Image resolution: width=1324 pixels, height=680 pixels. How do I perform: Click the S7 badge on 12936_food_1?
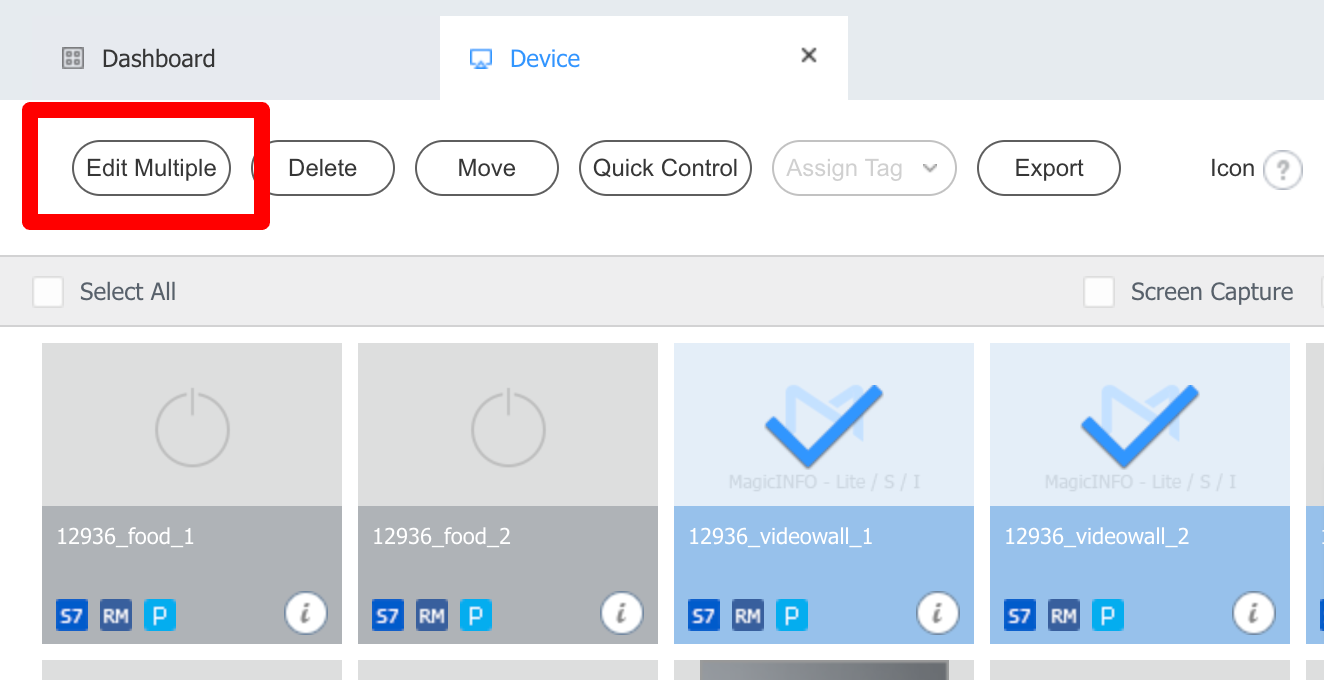71,615
